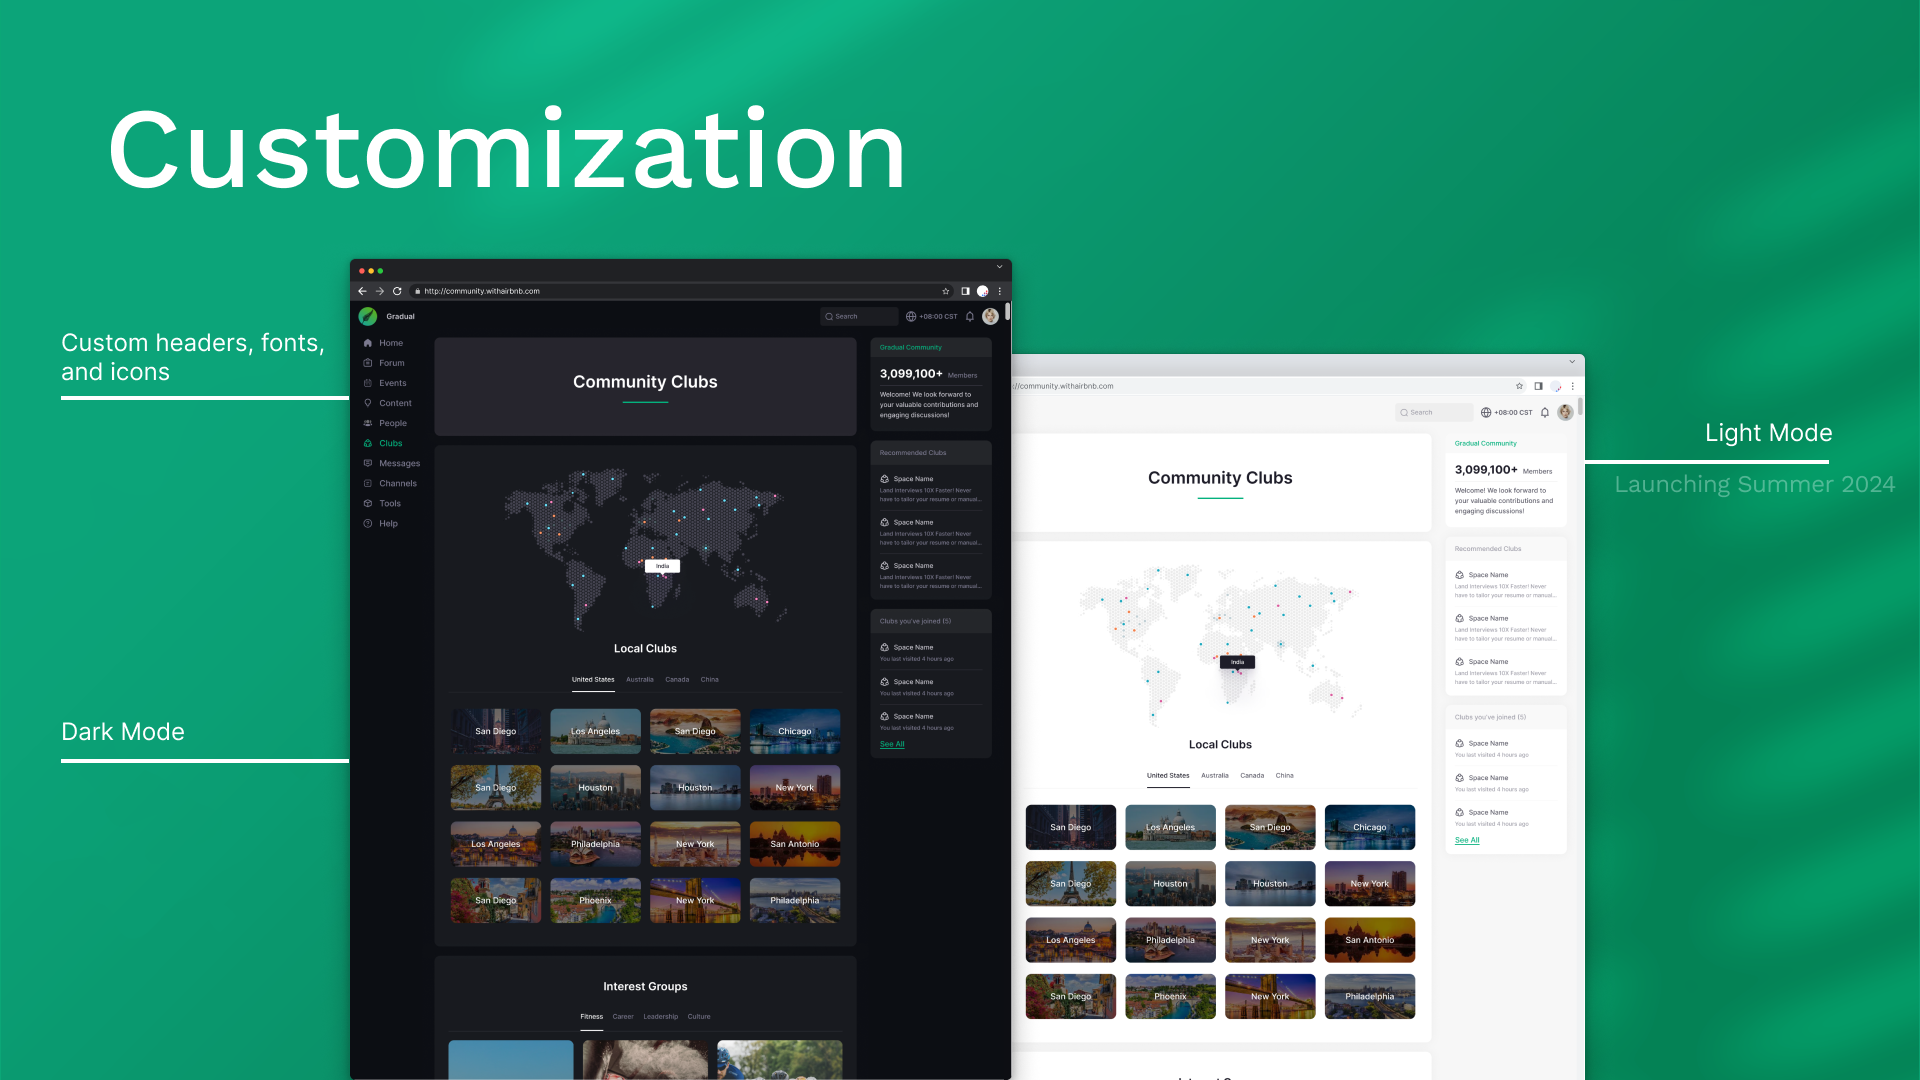The width and height of the screenshot is (1920, 1080).
Task: Click the Events calendar icon in sidebar
Action: click(368, 383)
